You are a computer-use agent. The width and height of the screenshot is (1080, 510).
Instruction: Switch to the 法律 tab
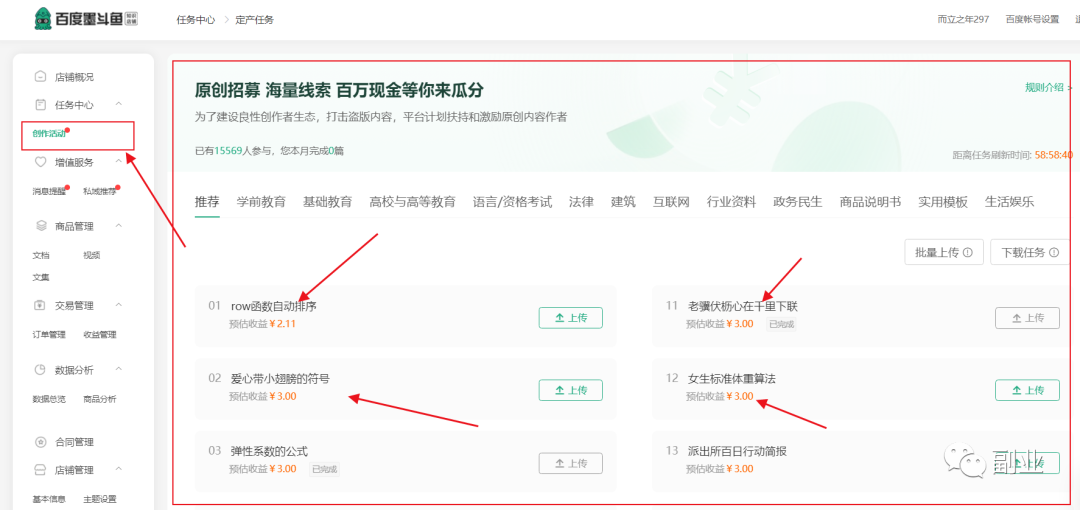point(581,202)
